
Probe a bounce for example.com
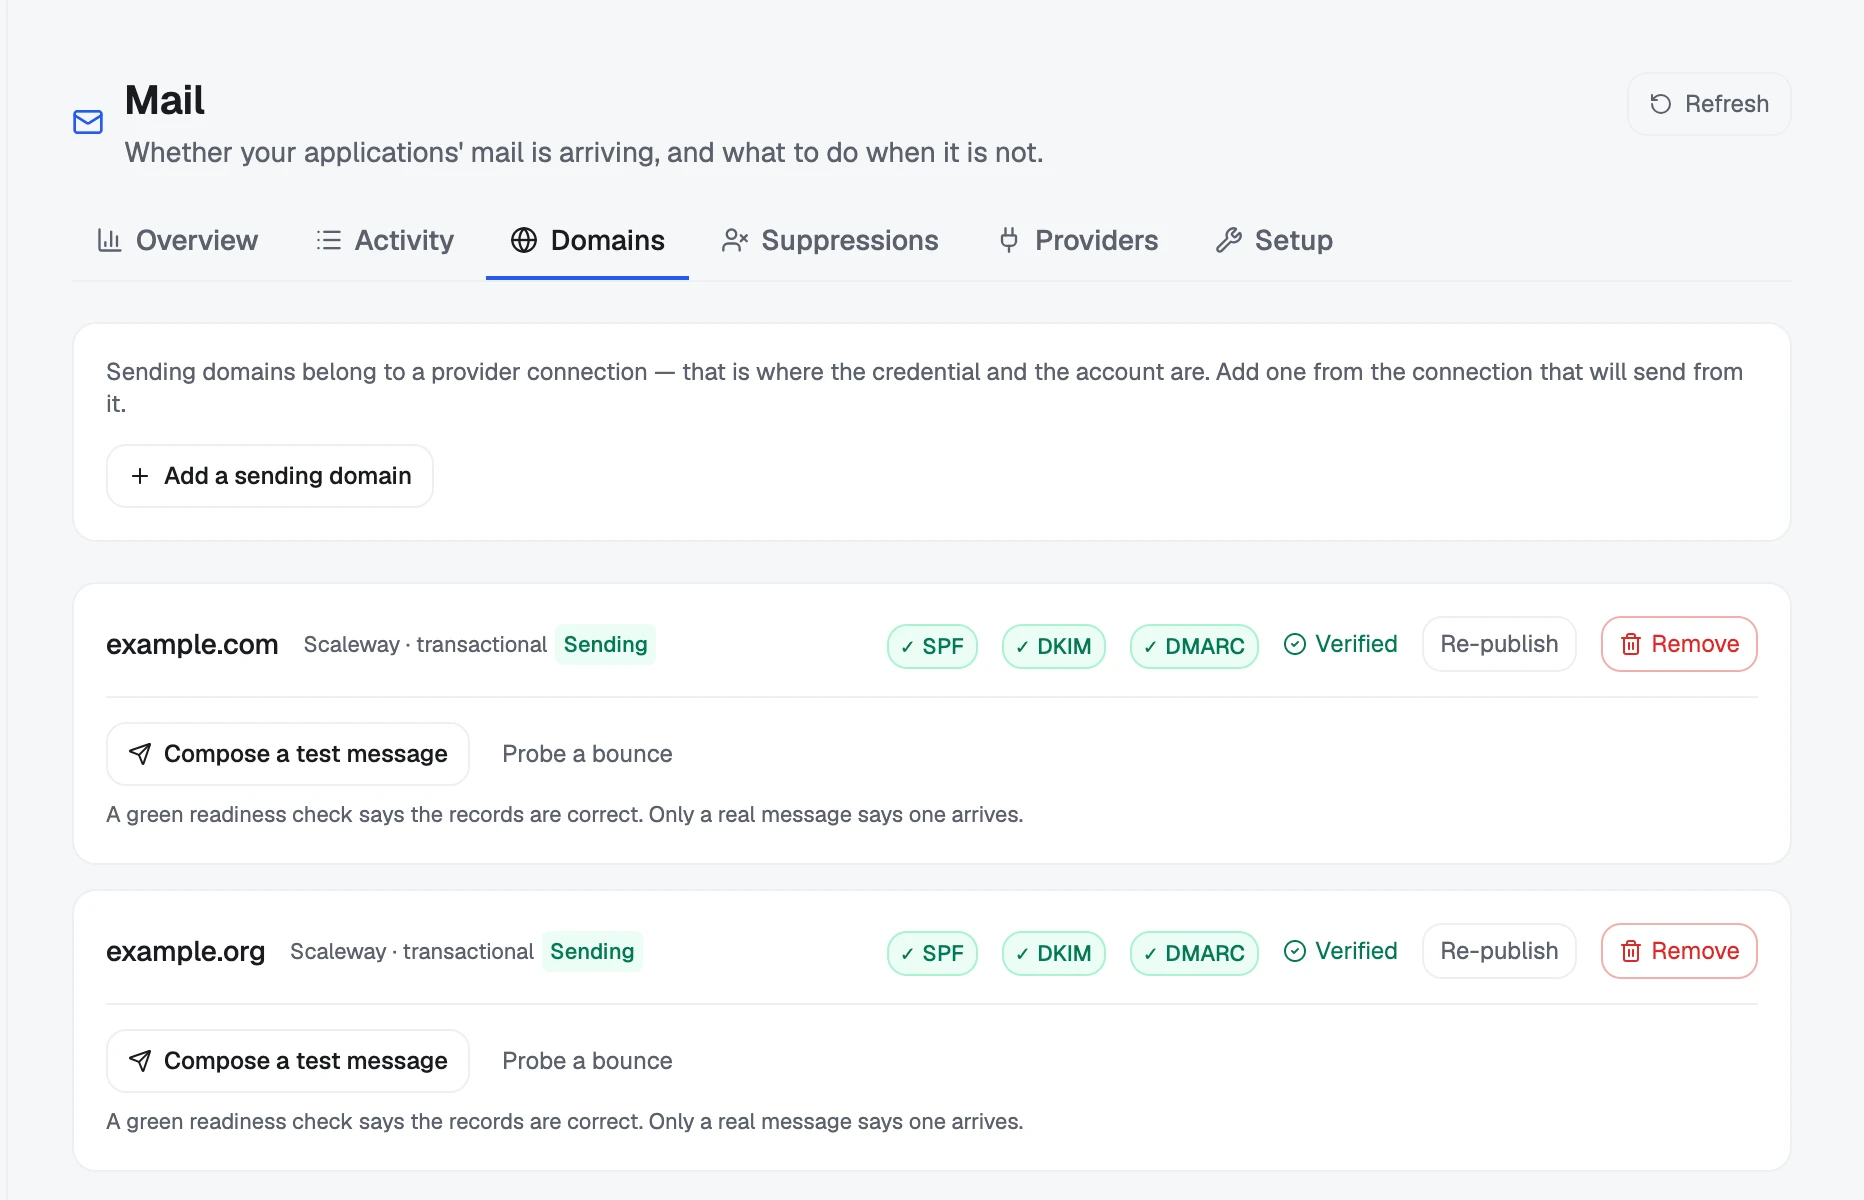click(587, 754)
